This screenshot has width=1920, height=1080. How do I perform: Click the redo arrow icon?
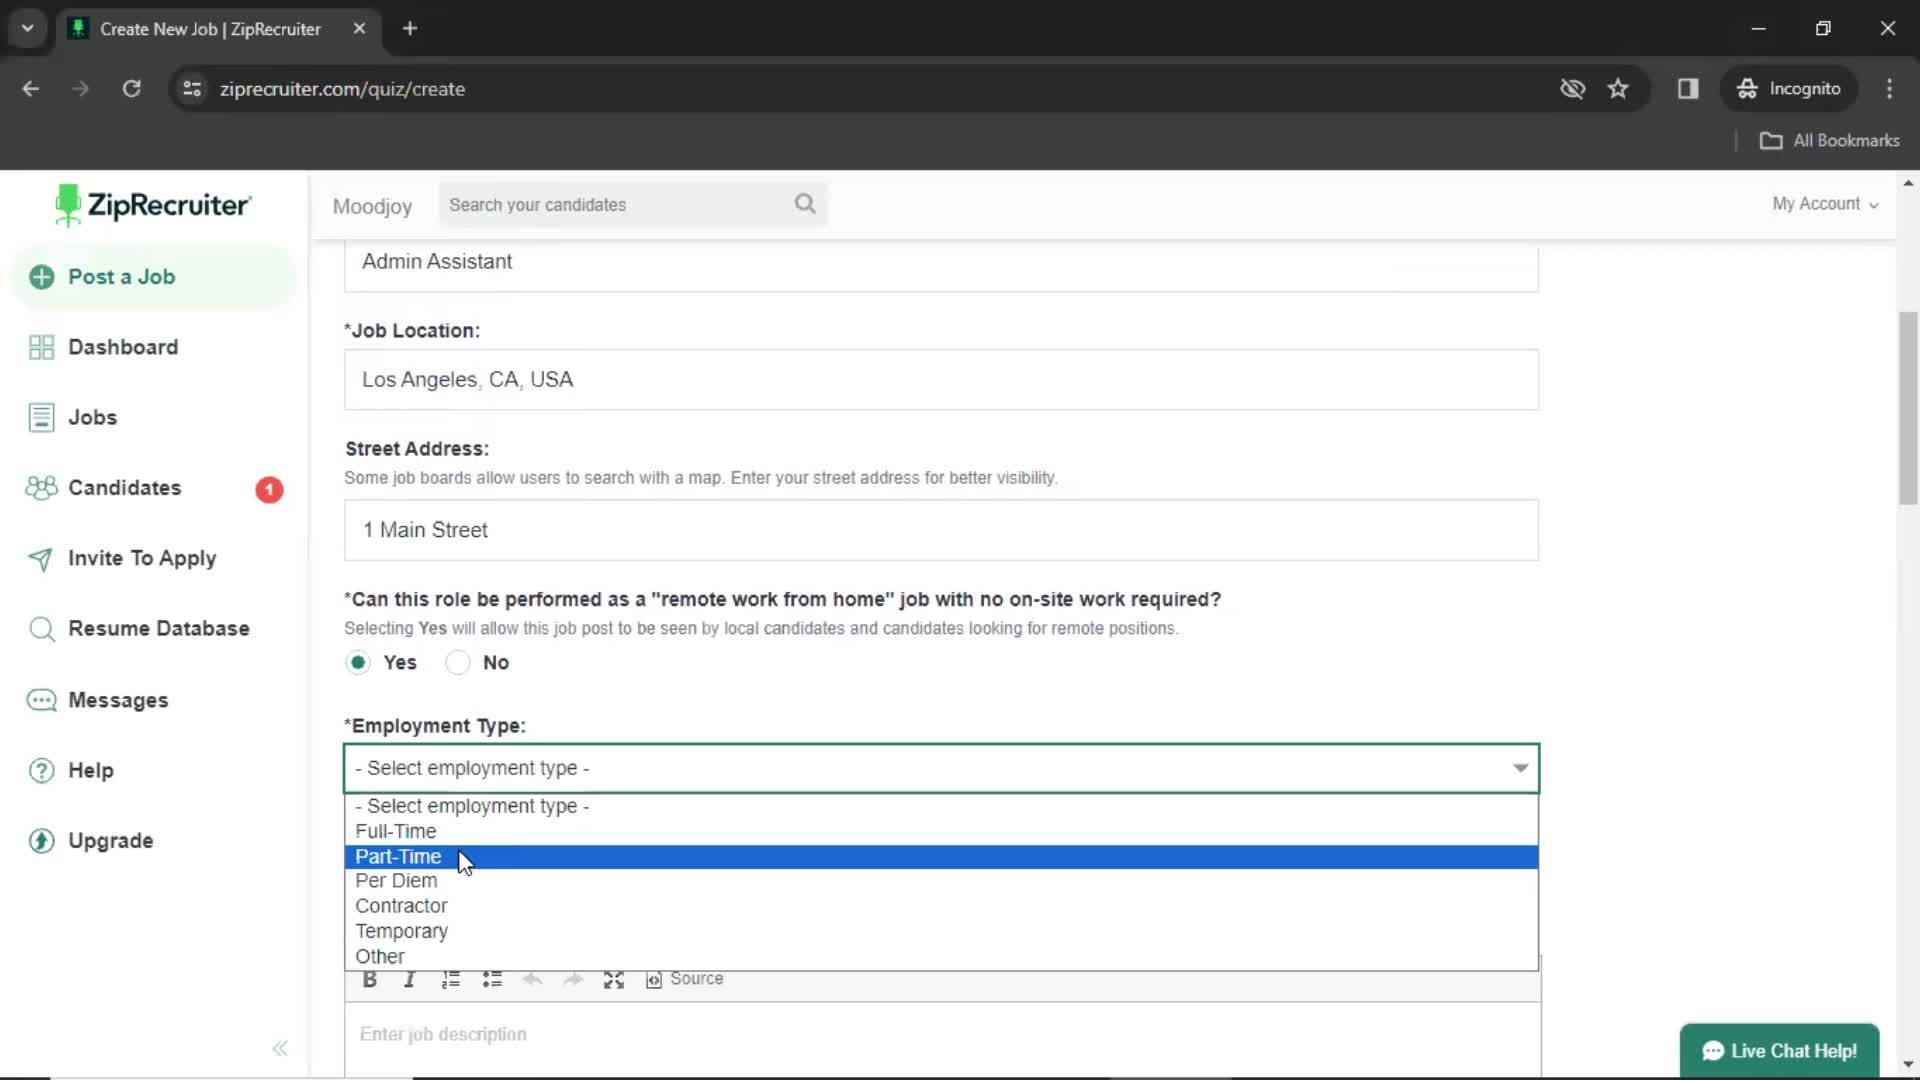574,978
